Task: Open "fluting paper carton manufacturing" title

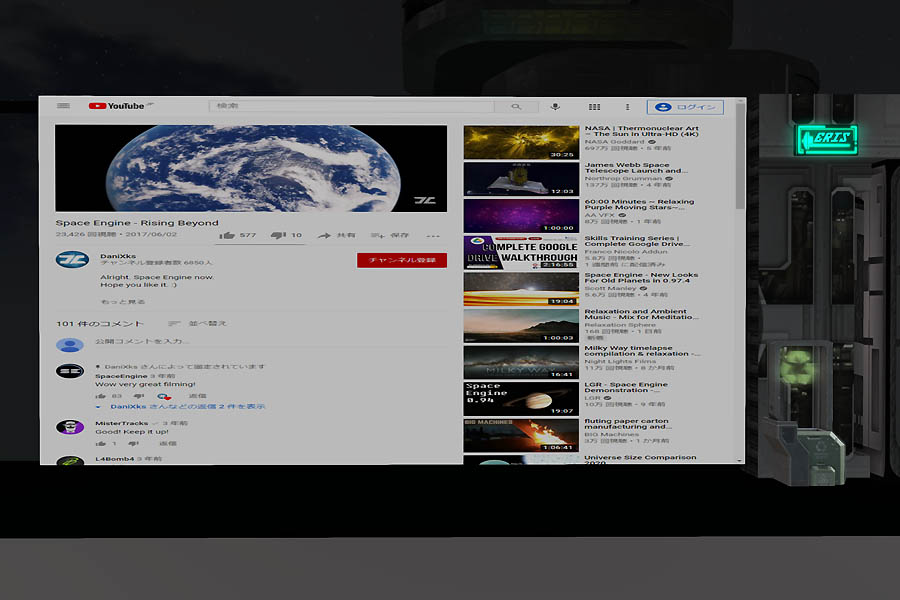Action: click(628, 424)
